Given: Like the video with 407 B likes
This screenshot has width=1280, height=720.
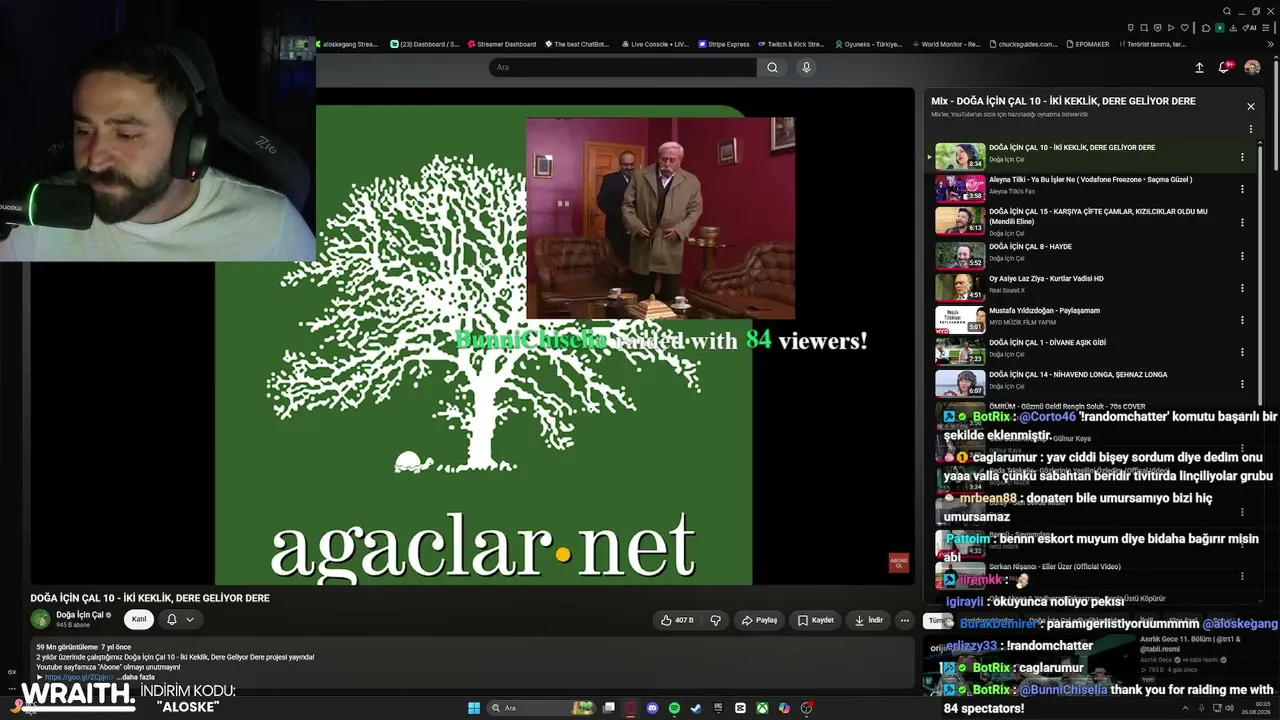Looking at the screenshot, I should [x=677, y=620].
